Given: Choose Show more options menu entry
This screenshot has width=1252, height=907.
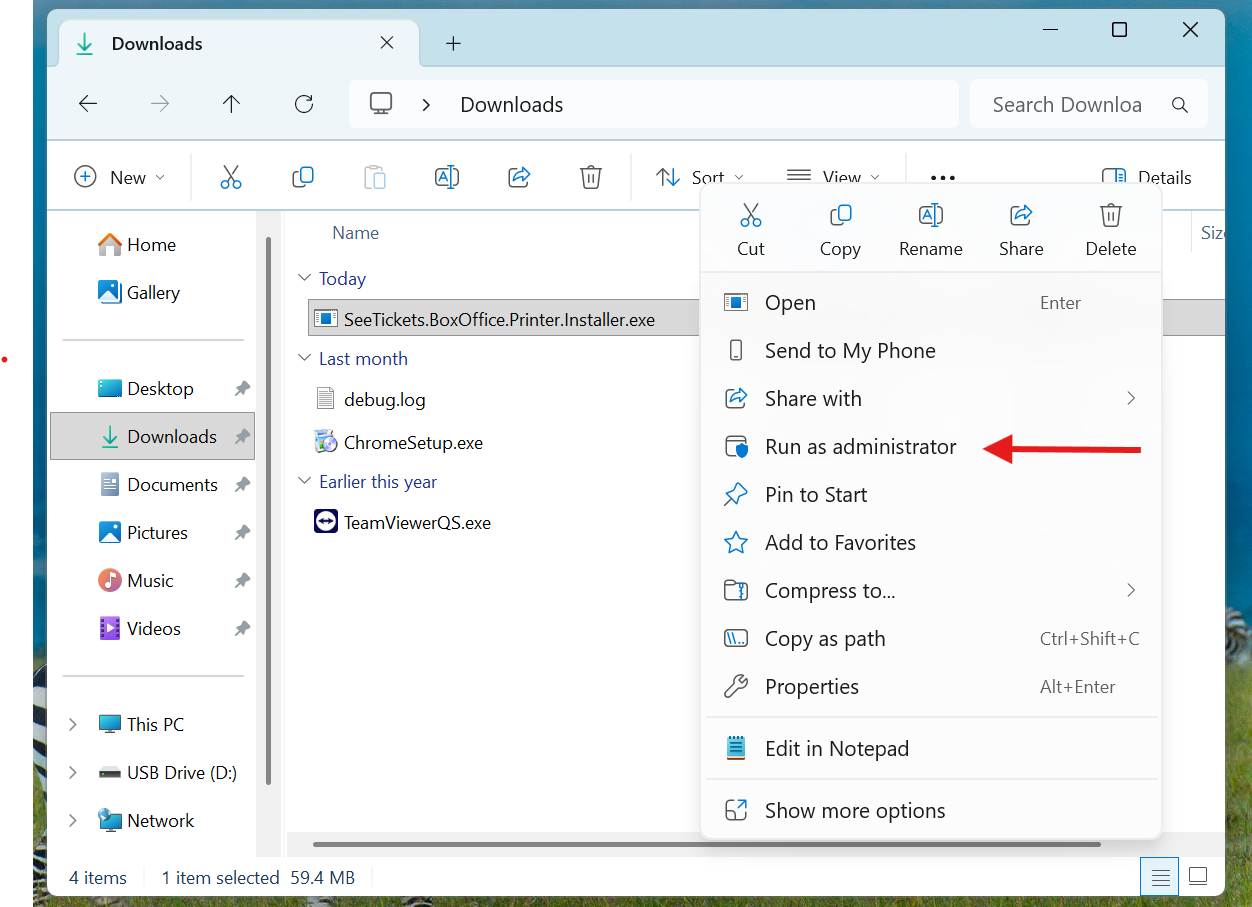Looking at the screenshot, I should [854, 811].
